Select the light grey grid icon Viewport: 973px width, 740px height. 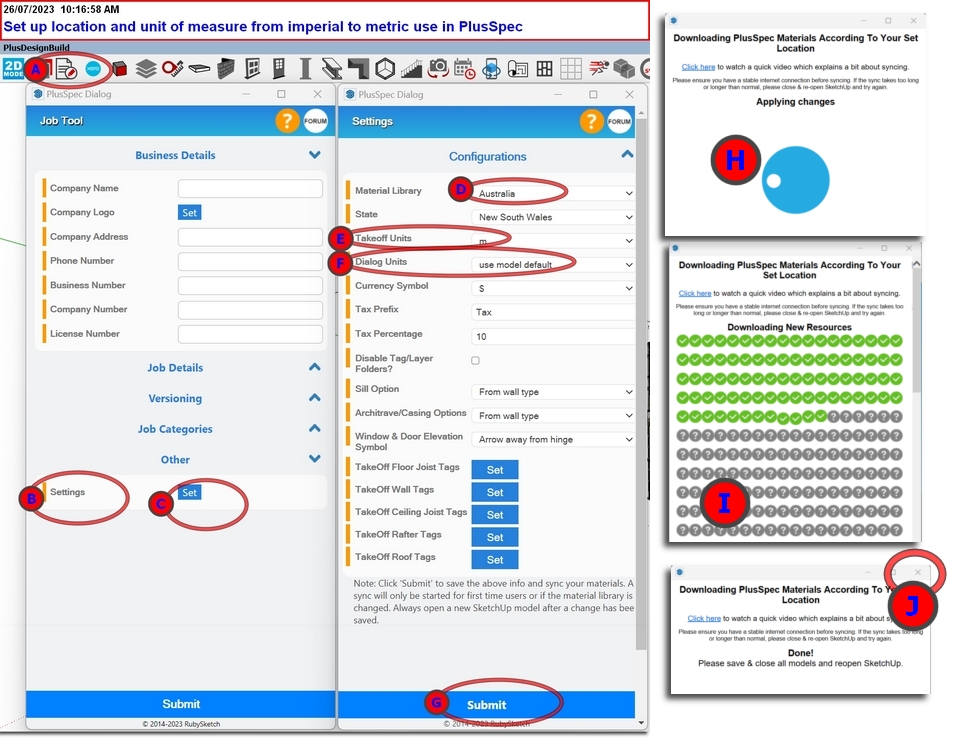(x=571, y=69)
